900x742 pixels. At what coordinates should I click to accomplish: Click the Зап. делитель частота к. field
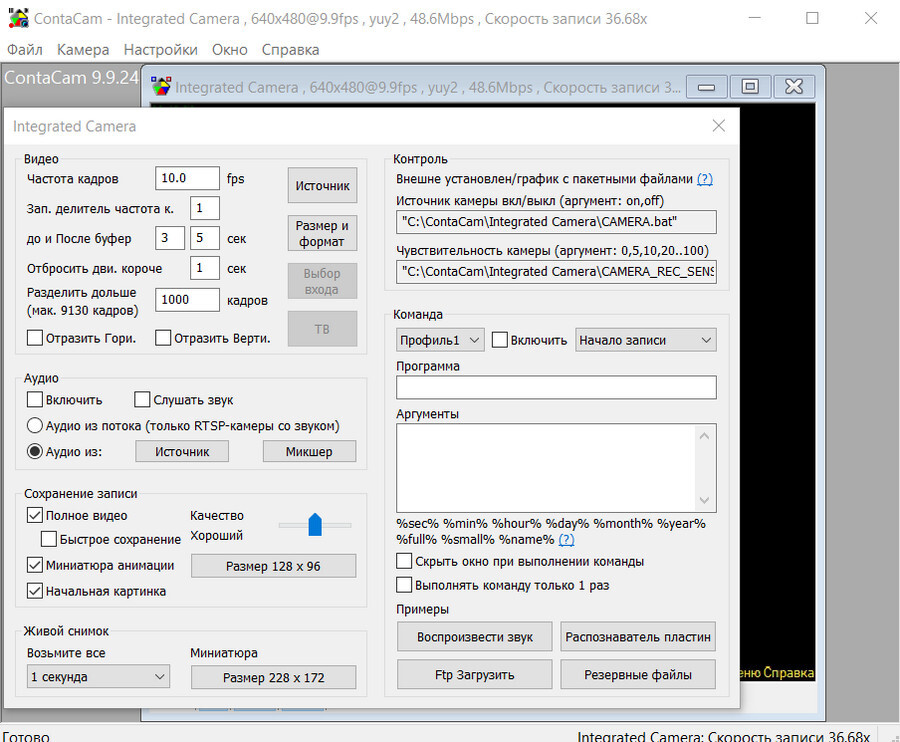205,208
